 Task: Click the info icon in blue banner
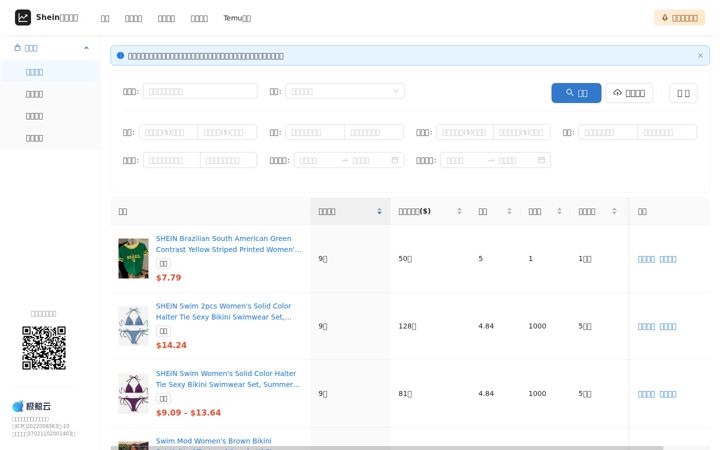120,56
